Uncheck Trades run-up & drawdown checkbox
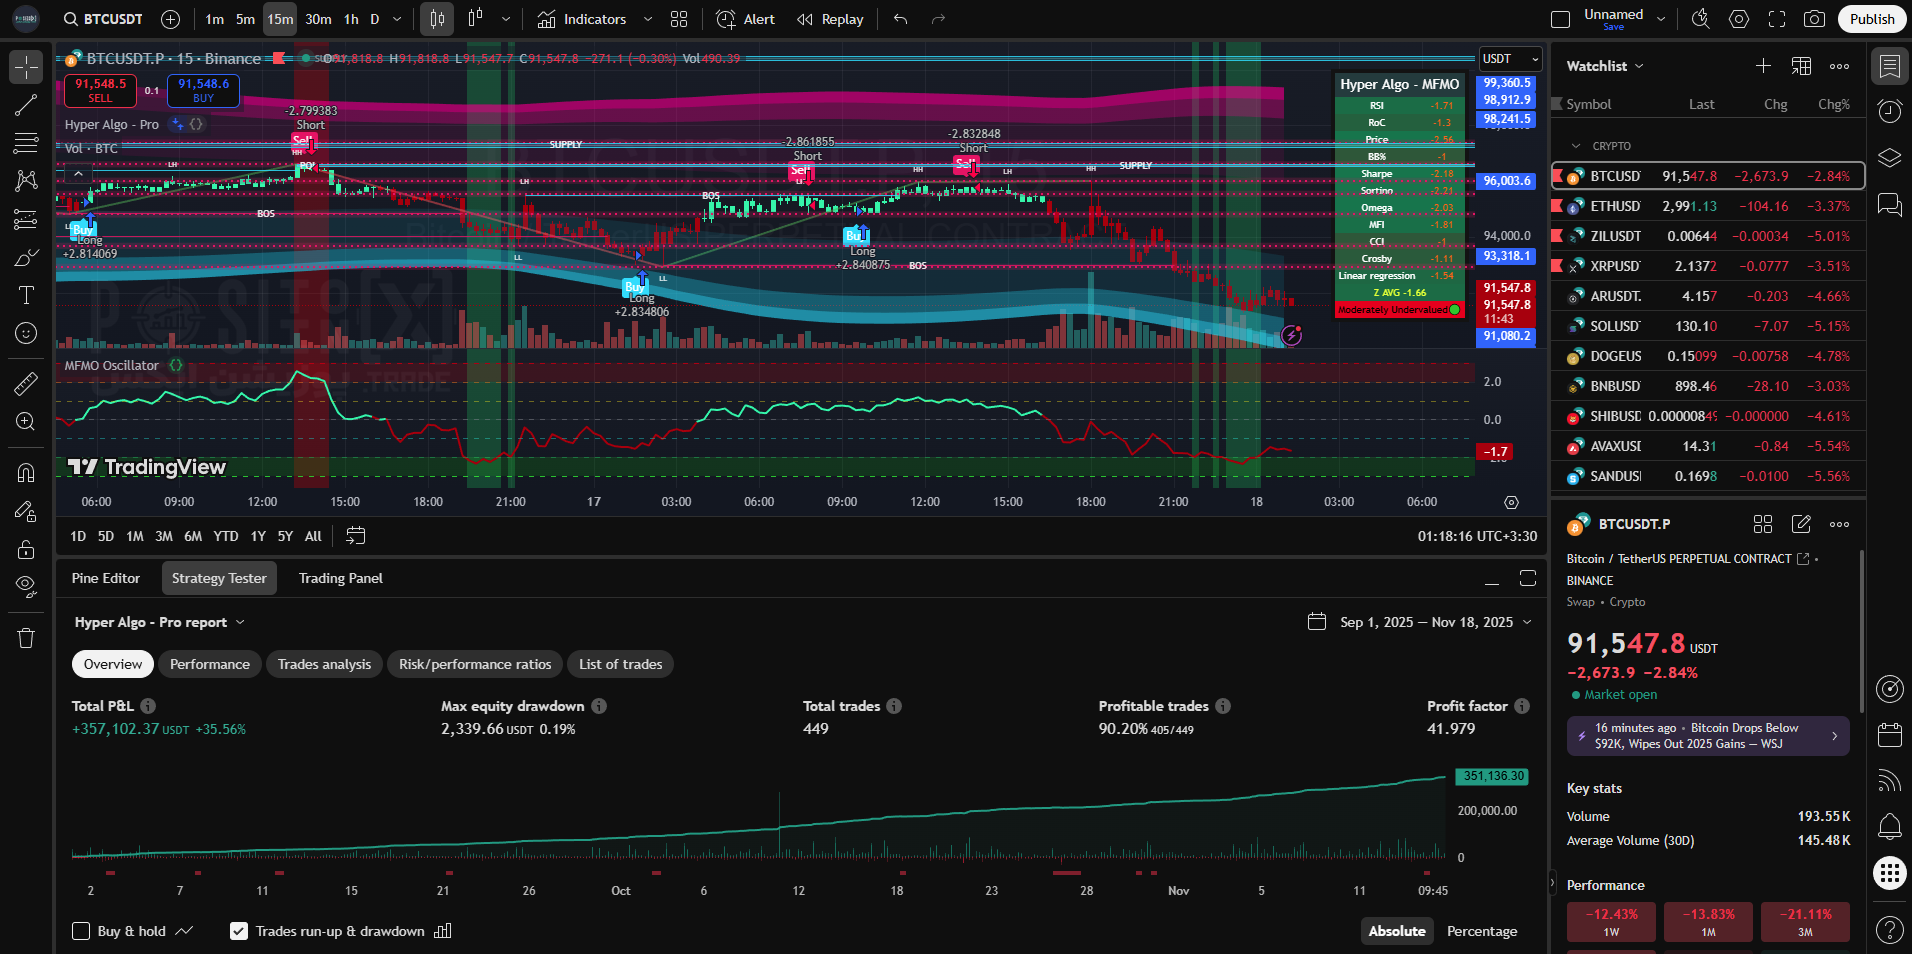The image size is (1912, 954). pos(239,931)
